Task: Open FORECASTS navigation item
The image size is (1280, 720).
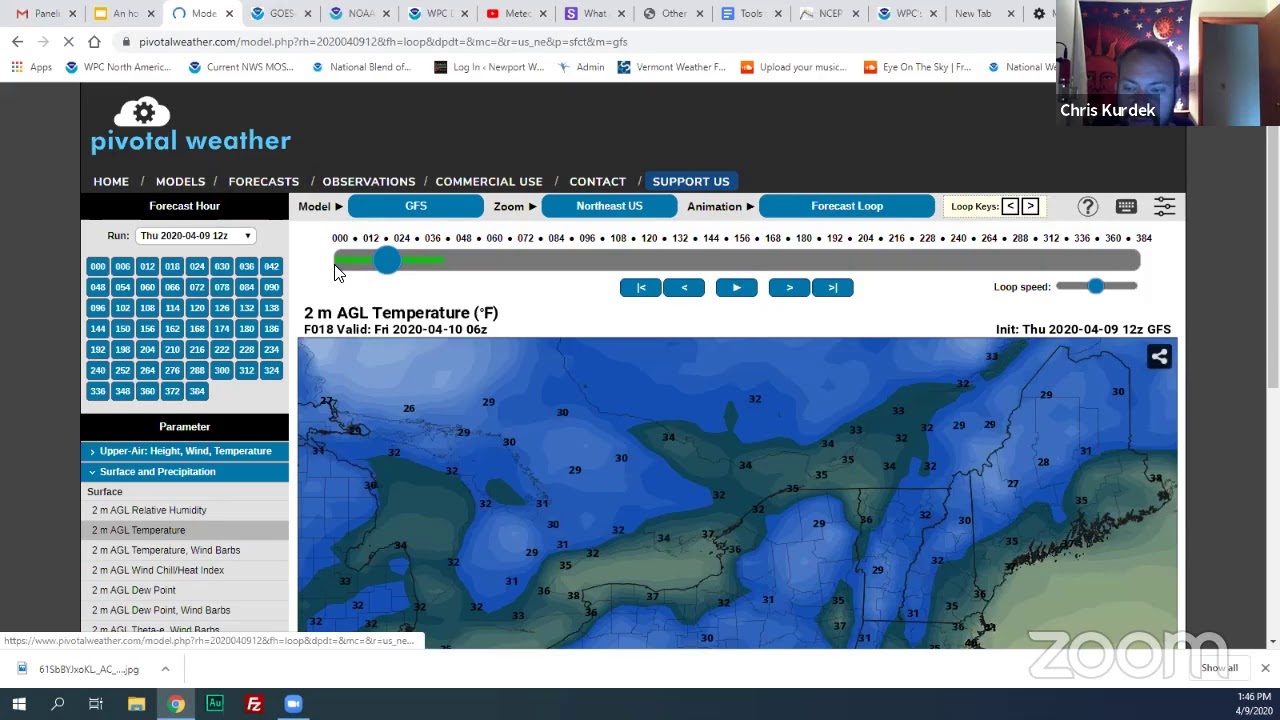Action: click(x=263, y=181)
